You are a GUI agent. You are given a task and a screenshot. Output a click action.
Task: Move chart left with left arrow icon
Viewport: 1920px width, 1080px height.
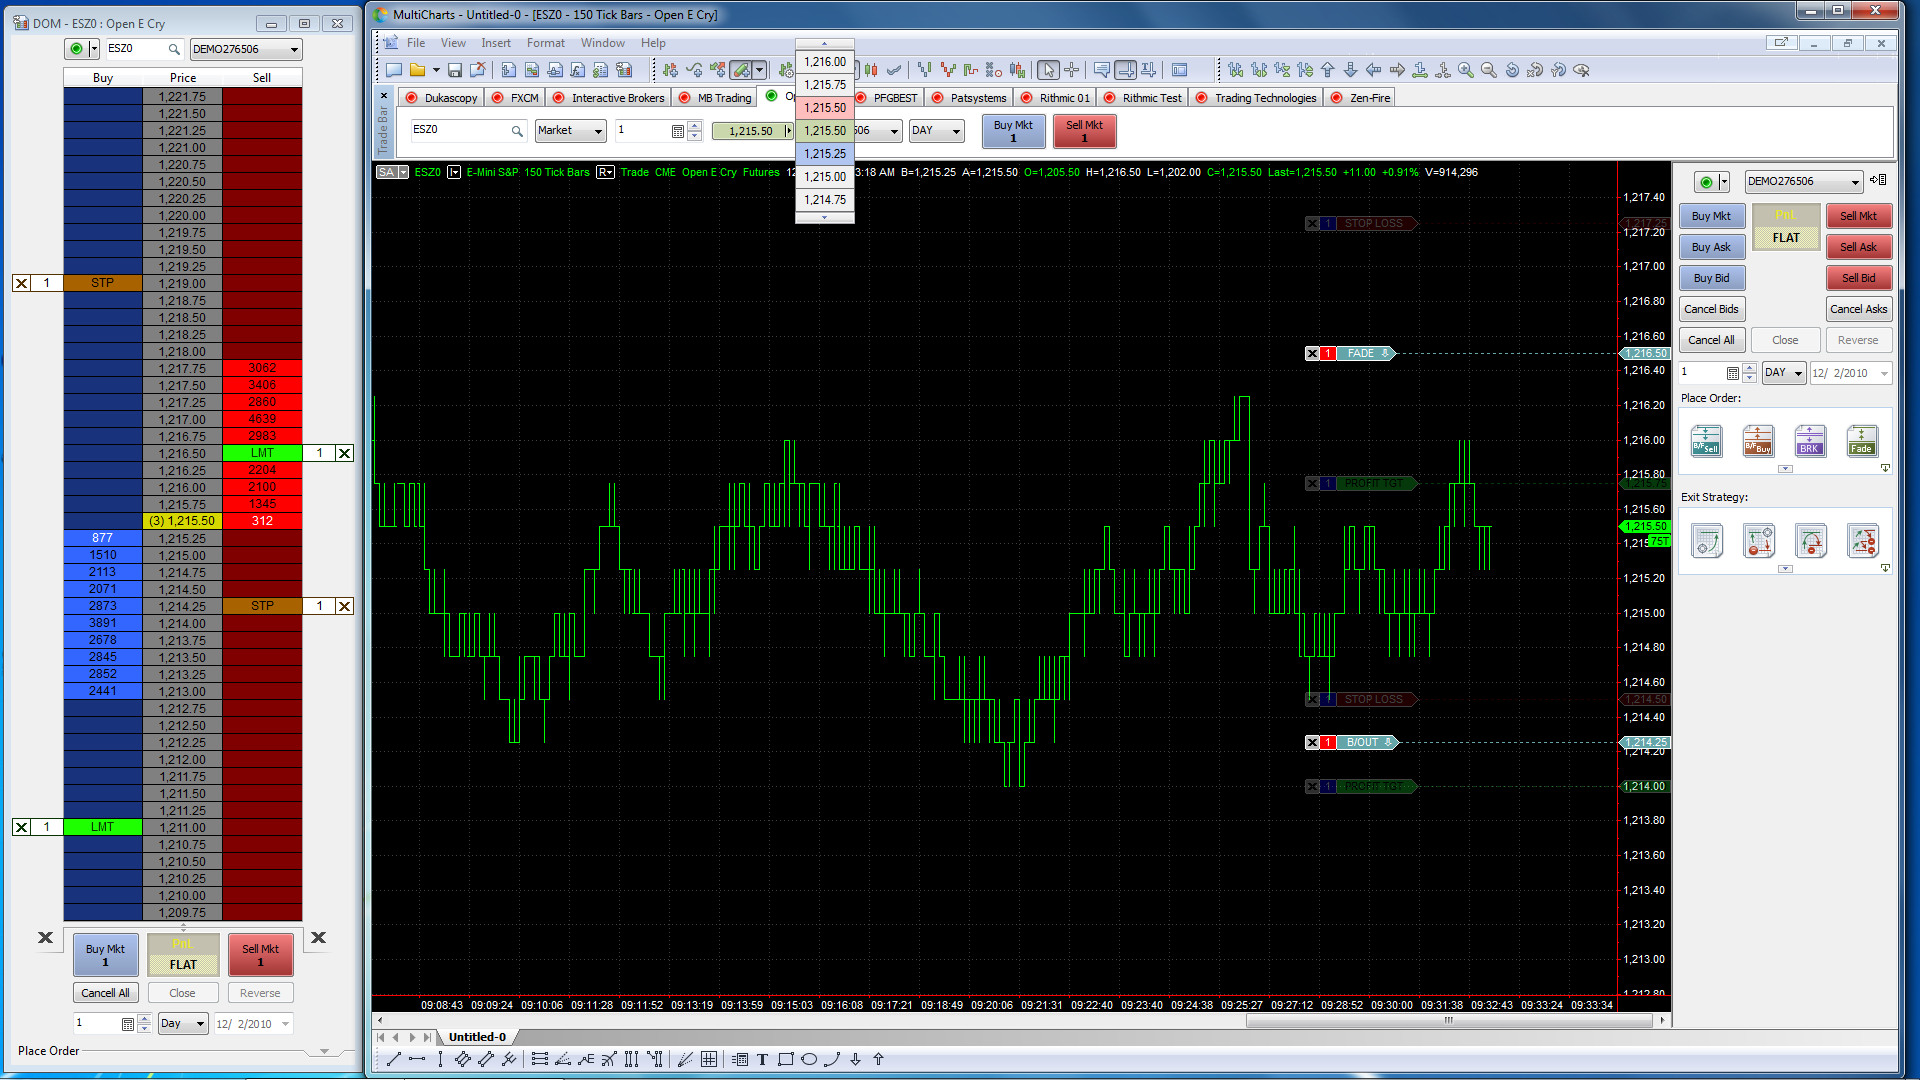click(1374, 70)
